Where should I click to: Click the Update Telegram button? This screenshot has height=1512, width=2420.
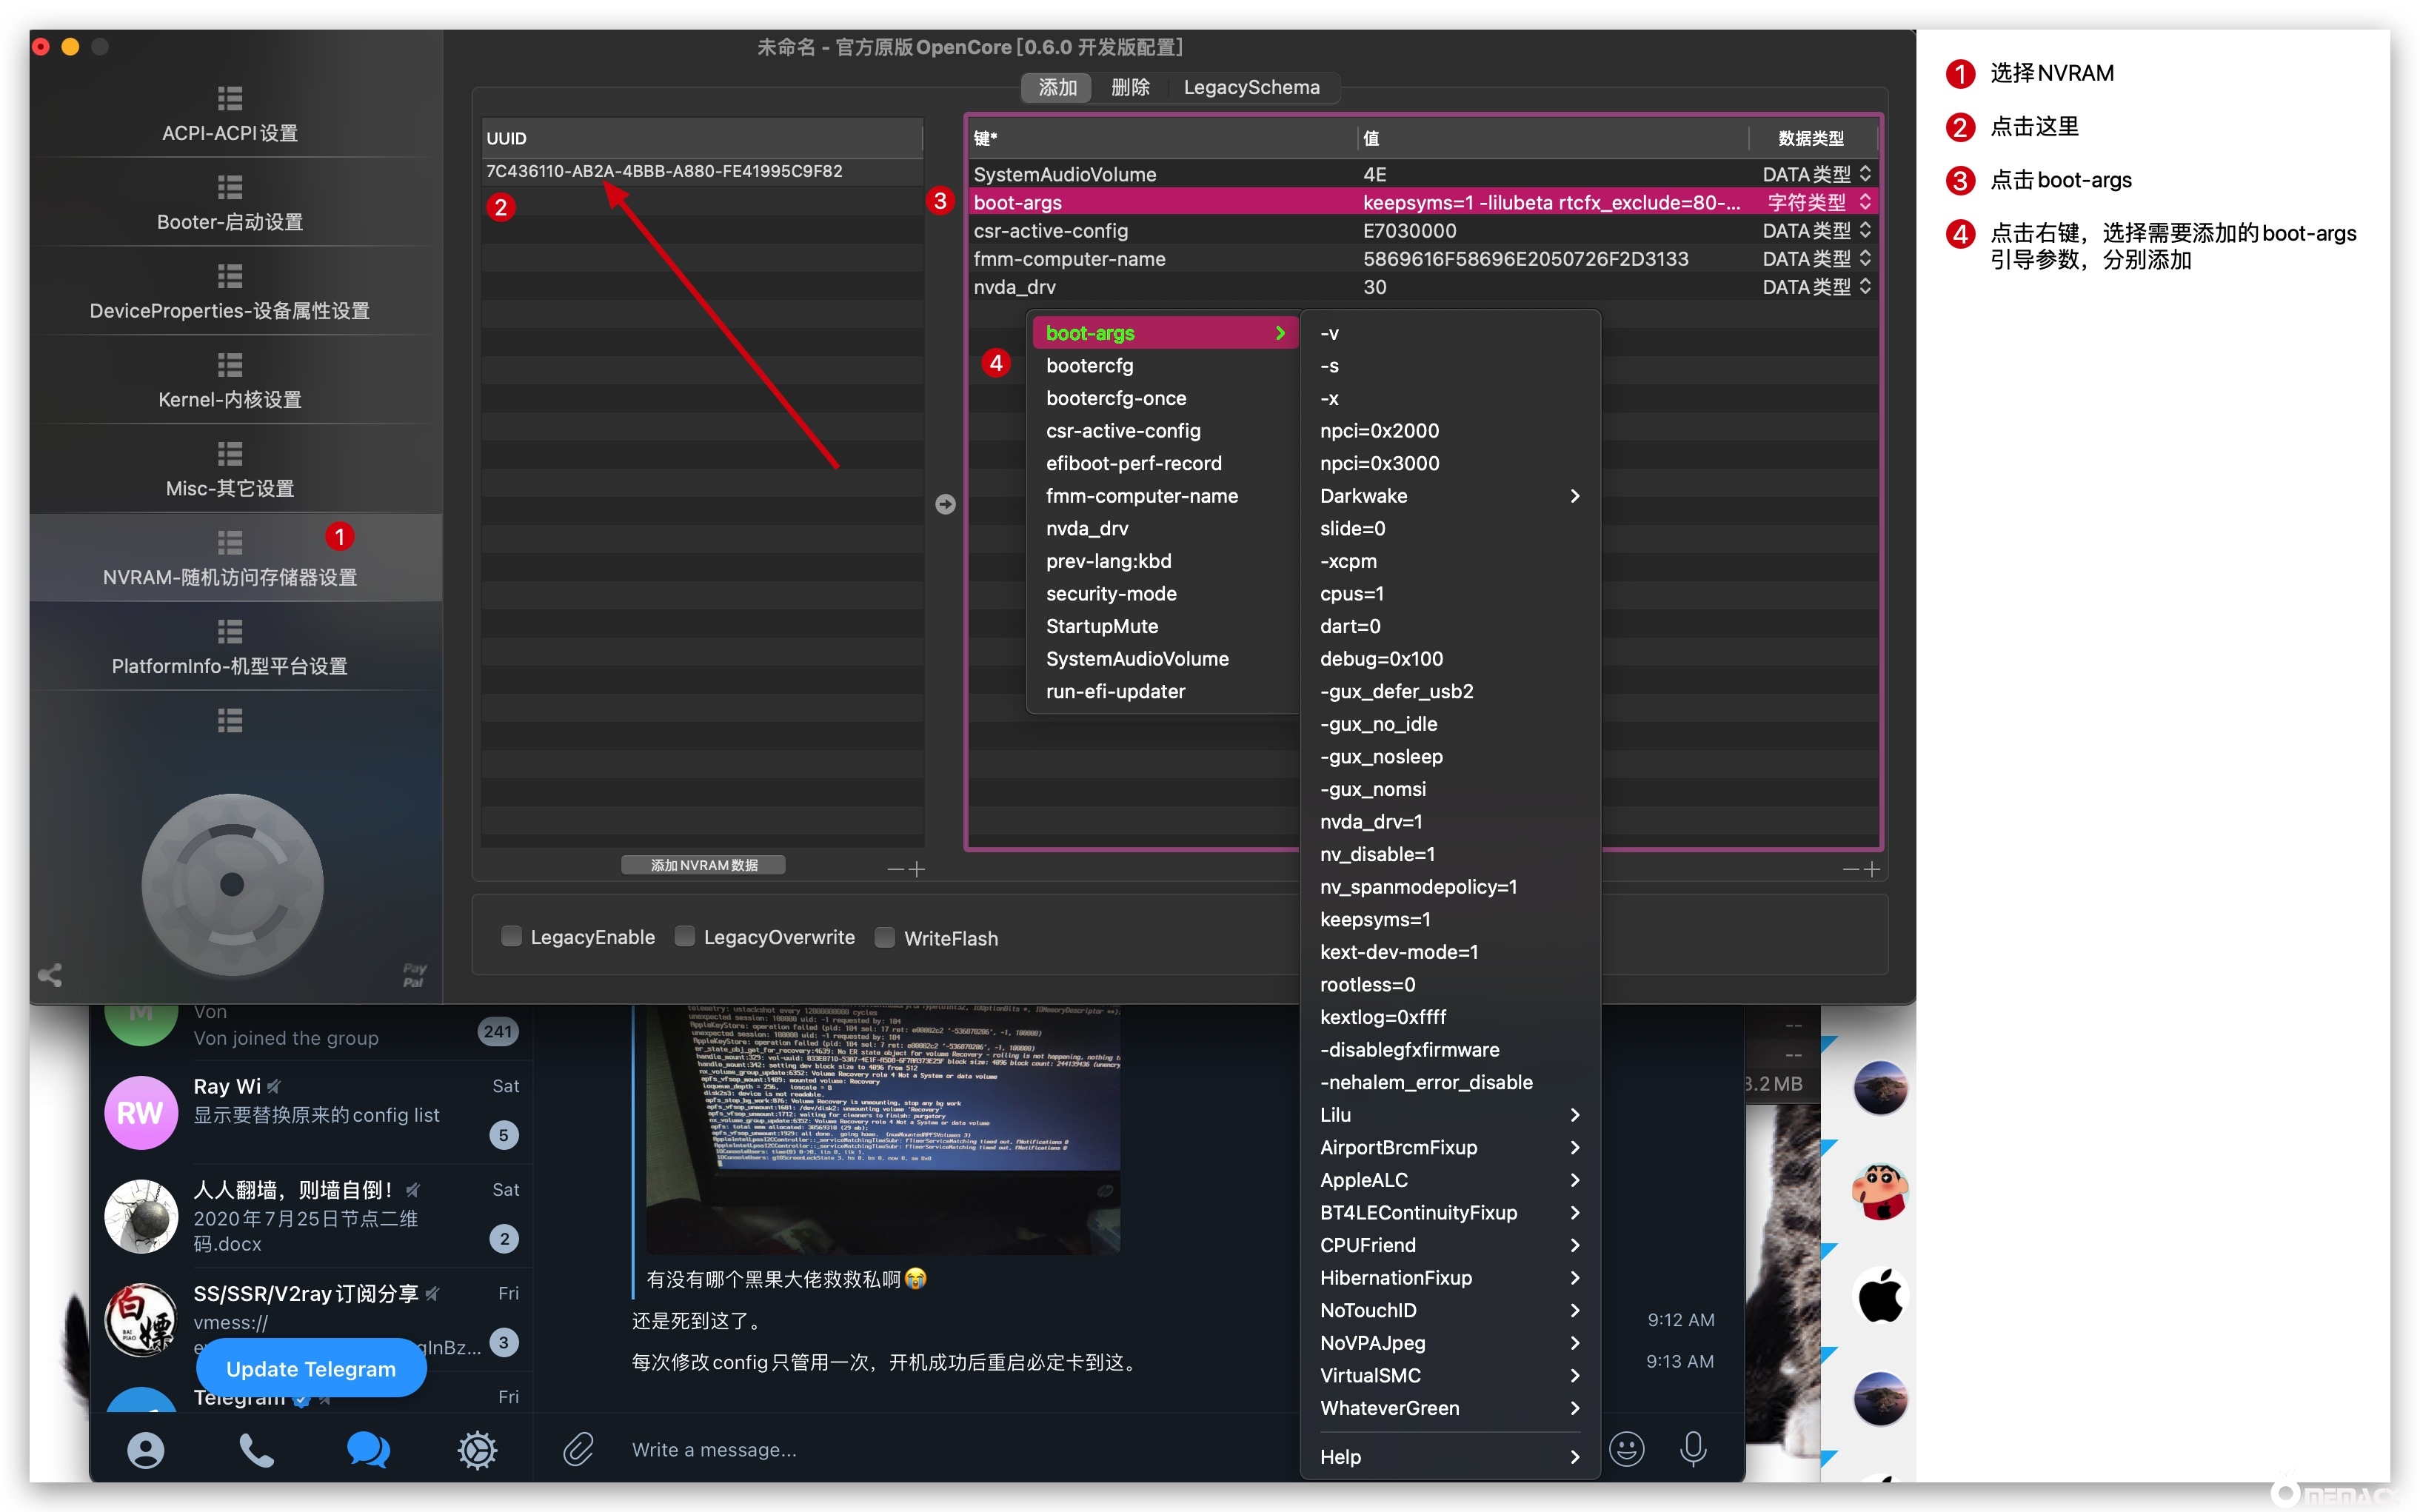click(311, 1369)
